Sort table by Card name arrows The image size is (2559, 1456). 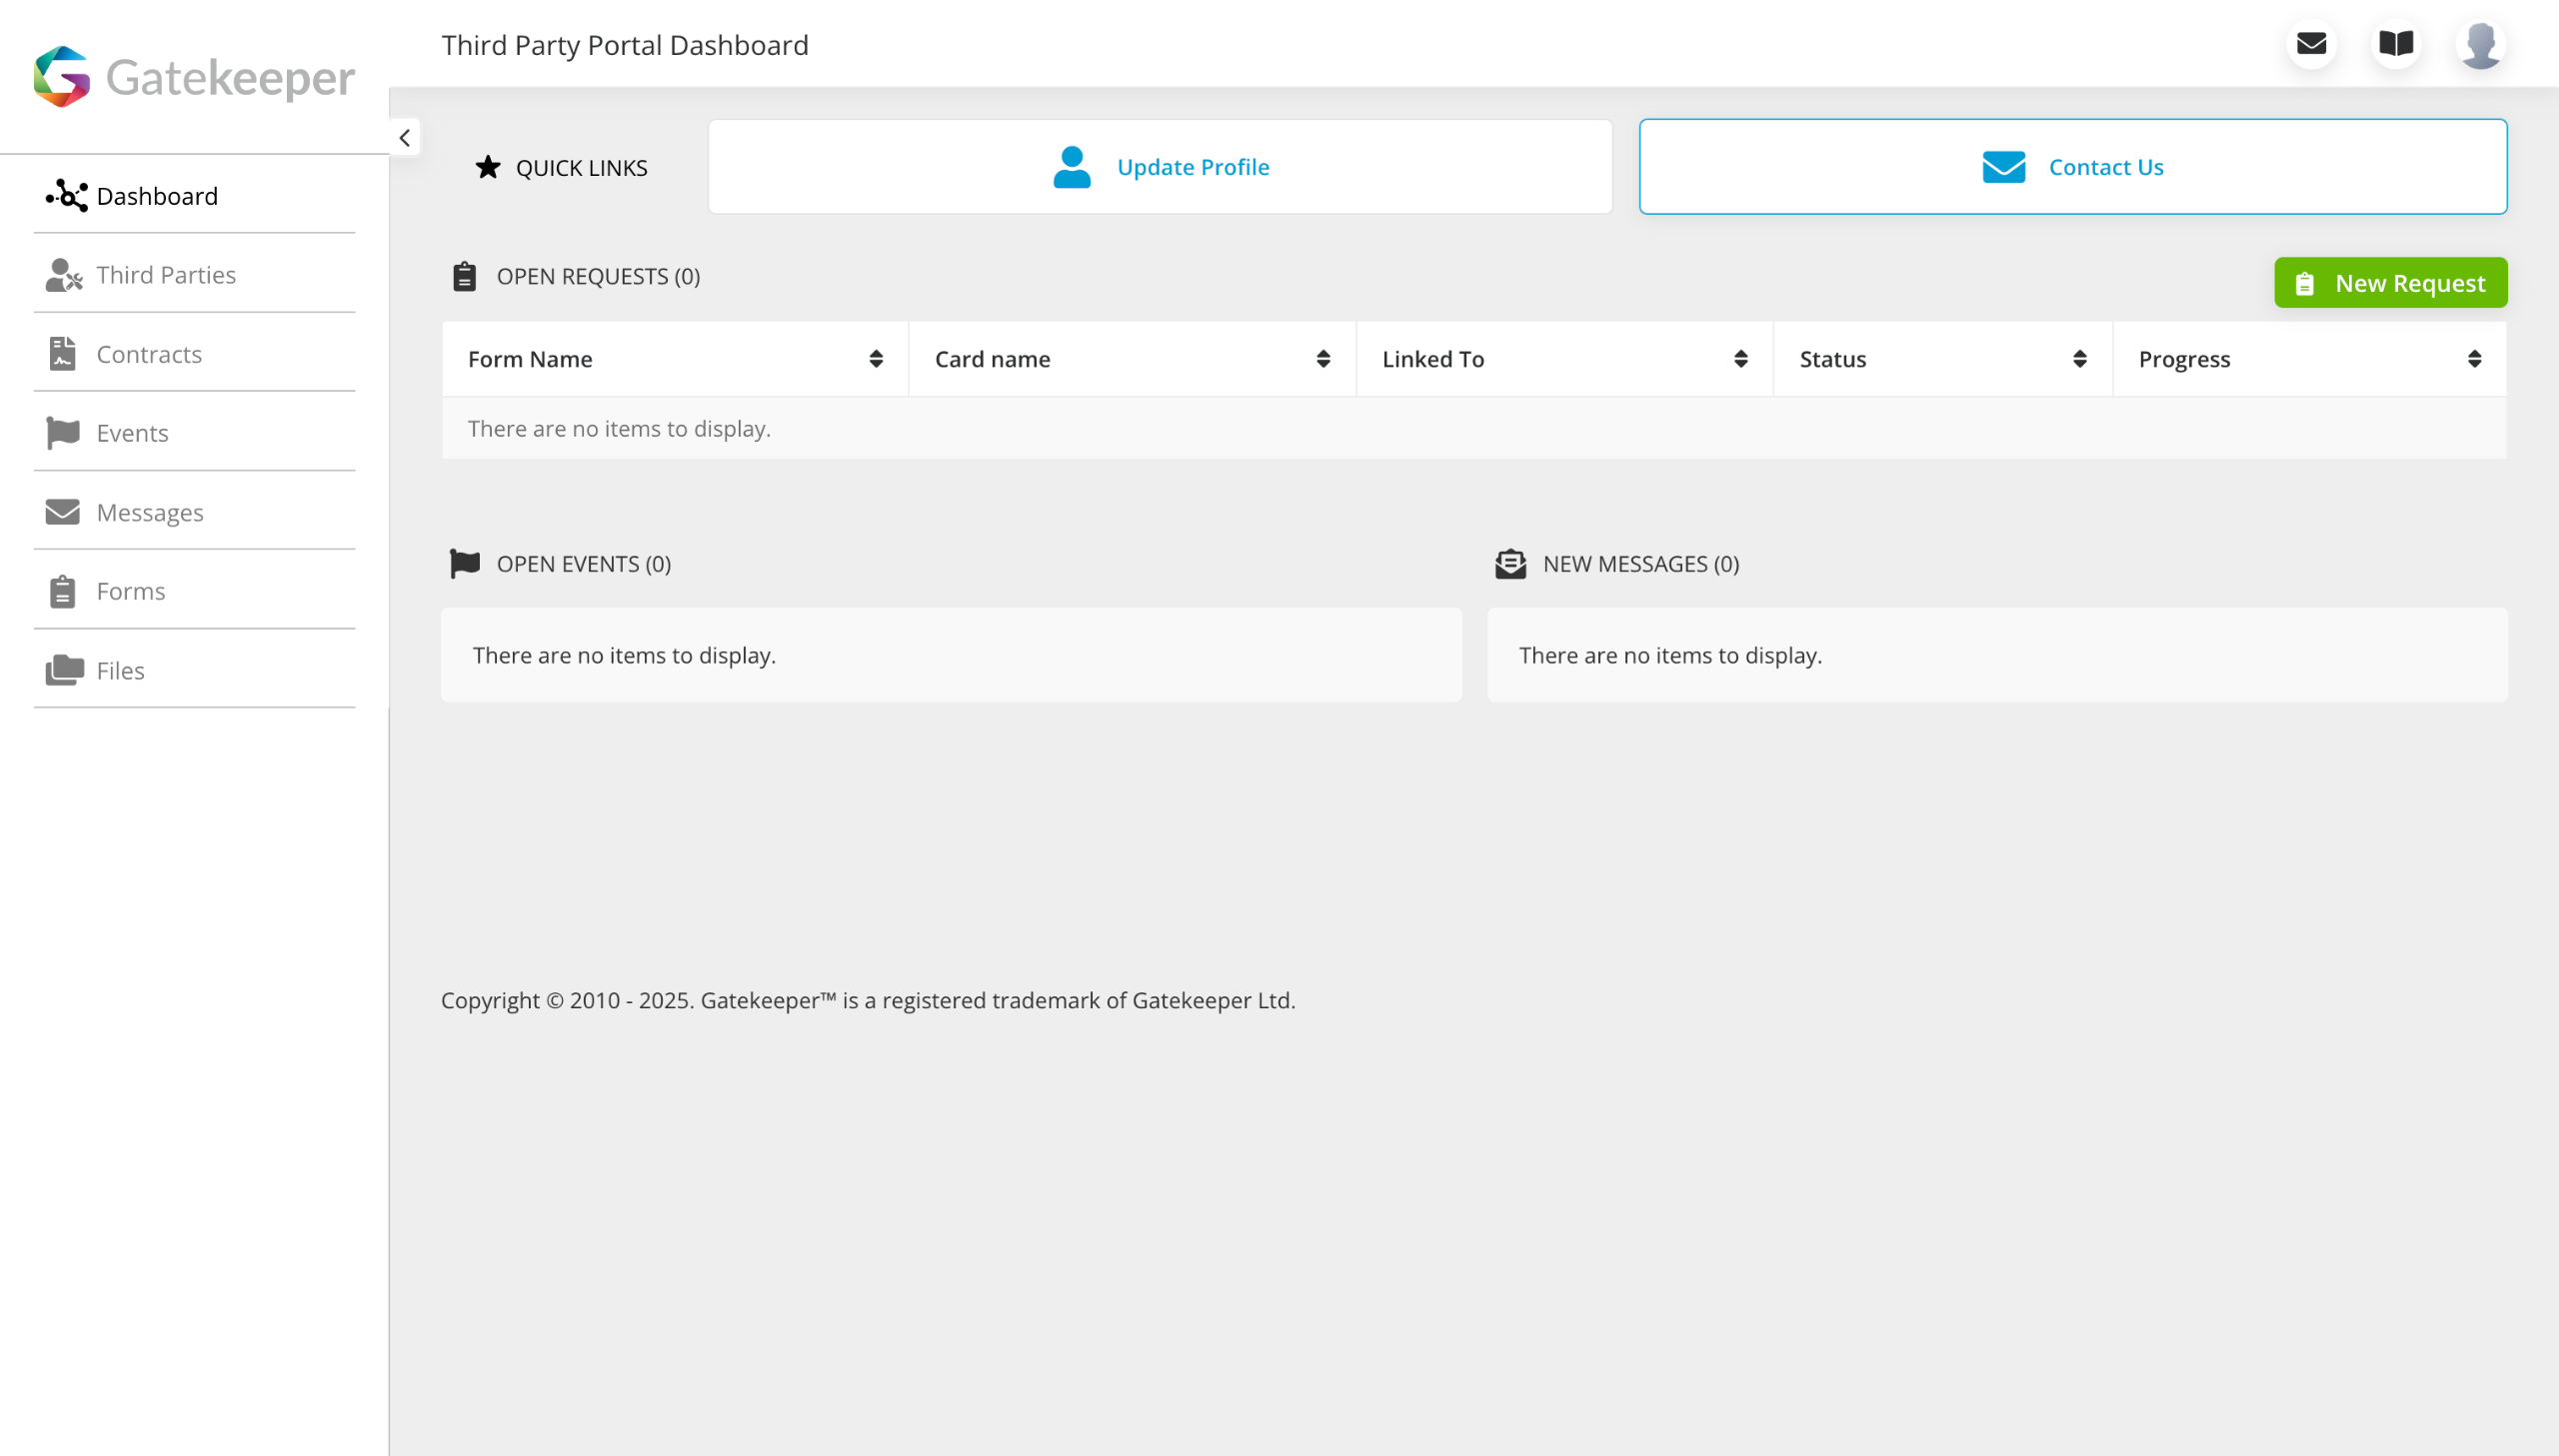[1323, 359]
